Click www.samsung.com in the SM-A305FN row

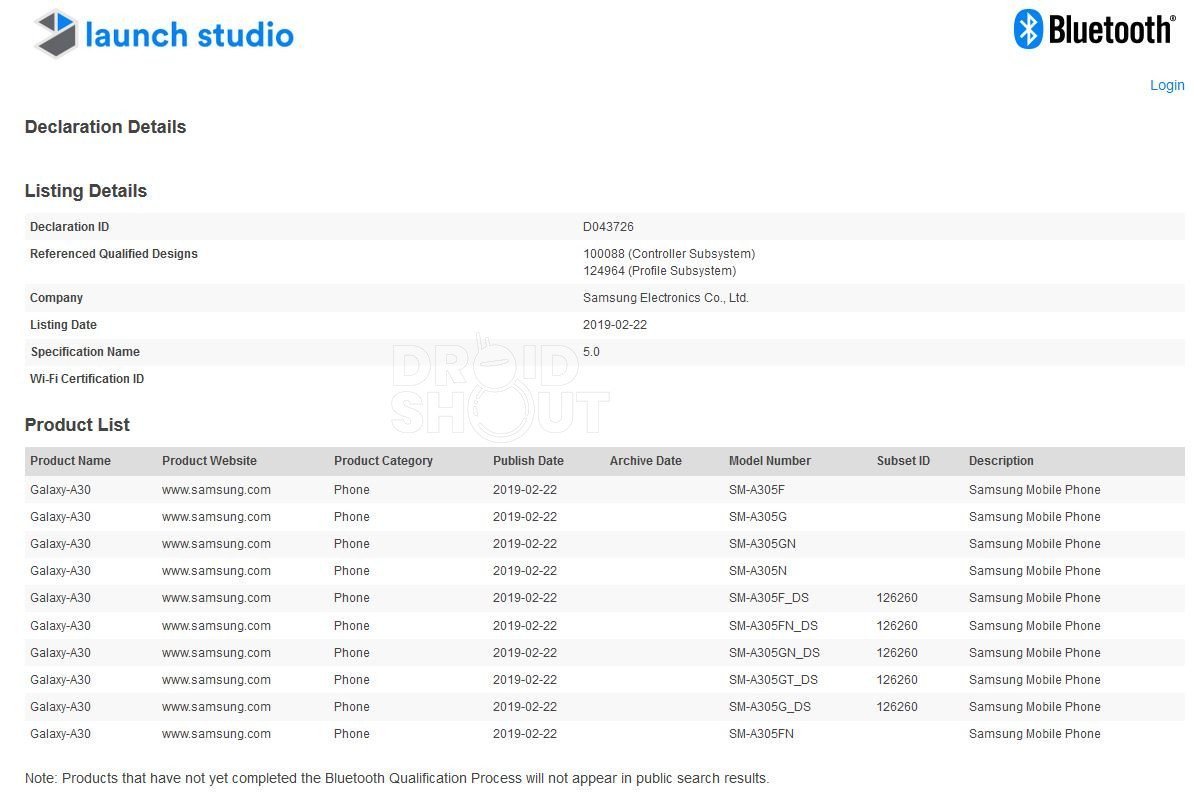tap(216, 734)
